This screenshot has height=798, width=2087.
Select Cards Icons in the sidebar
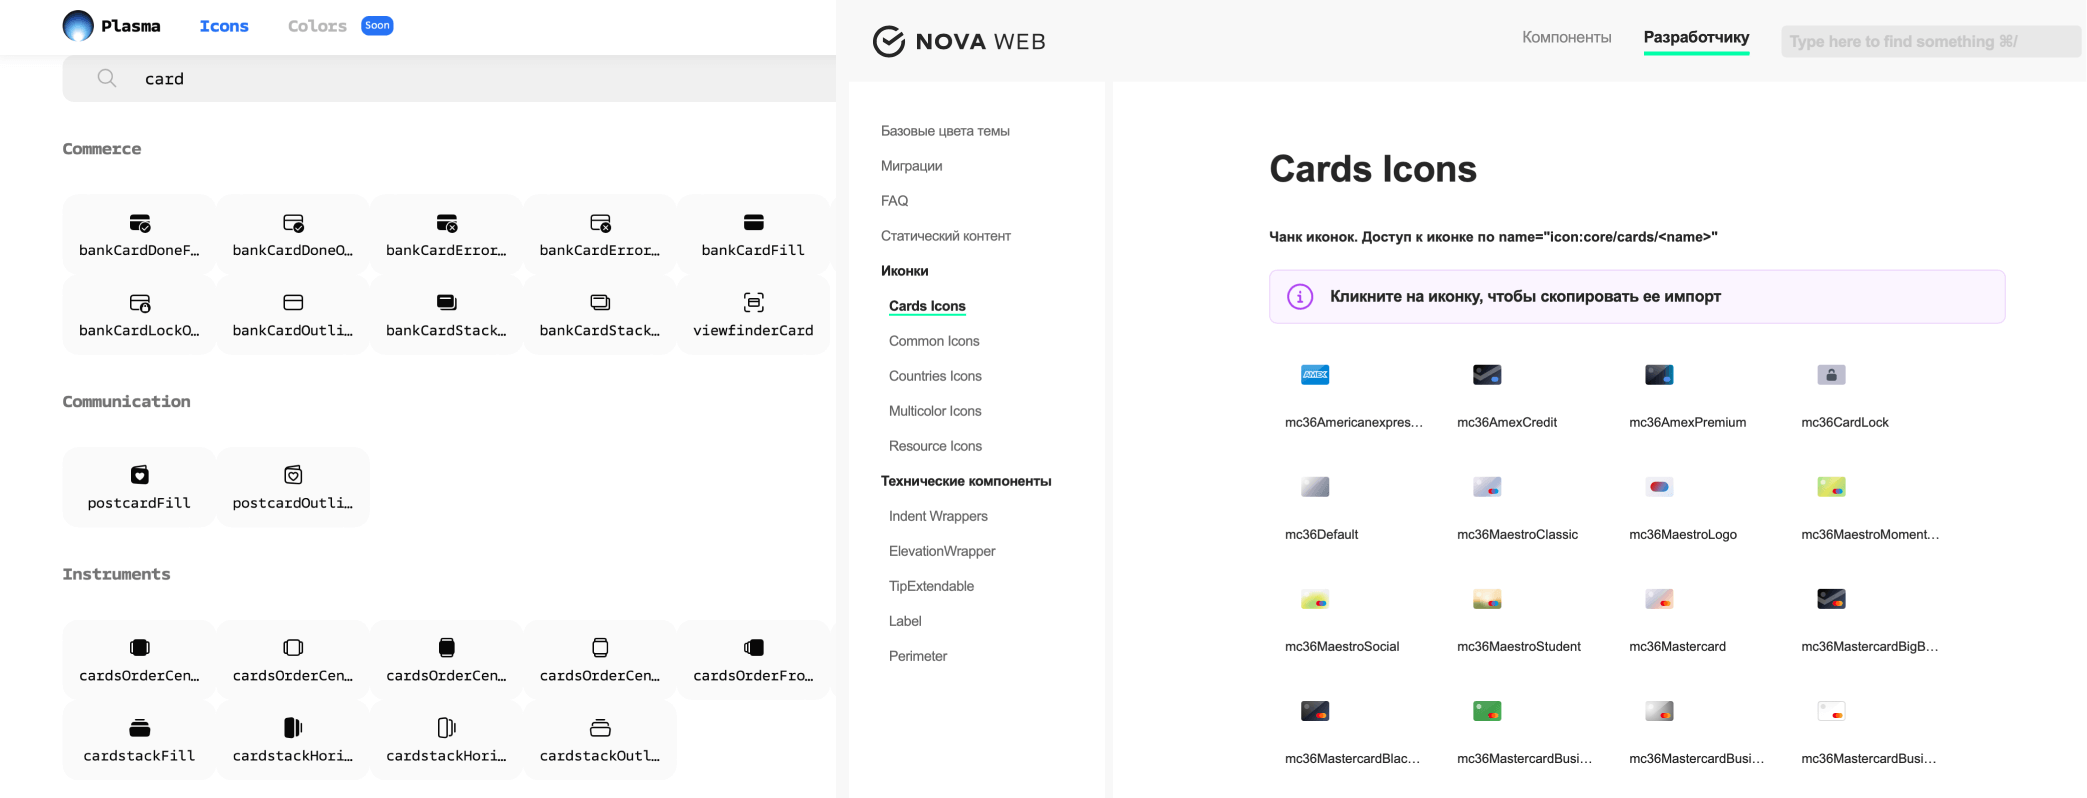pos(927,306)
